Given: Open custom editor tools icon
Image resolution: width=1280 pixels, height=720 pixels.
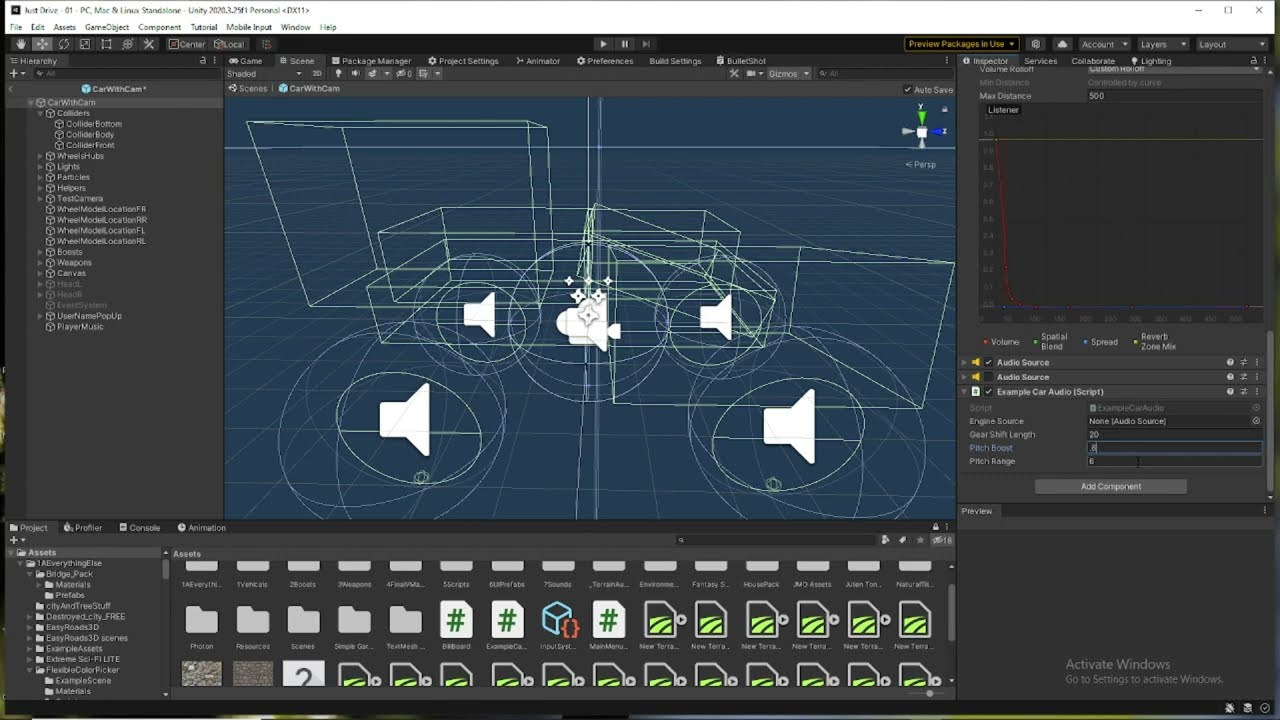Looking at the screenshot, I should click(149, 44).
